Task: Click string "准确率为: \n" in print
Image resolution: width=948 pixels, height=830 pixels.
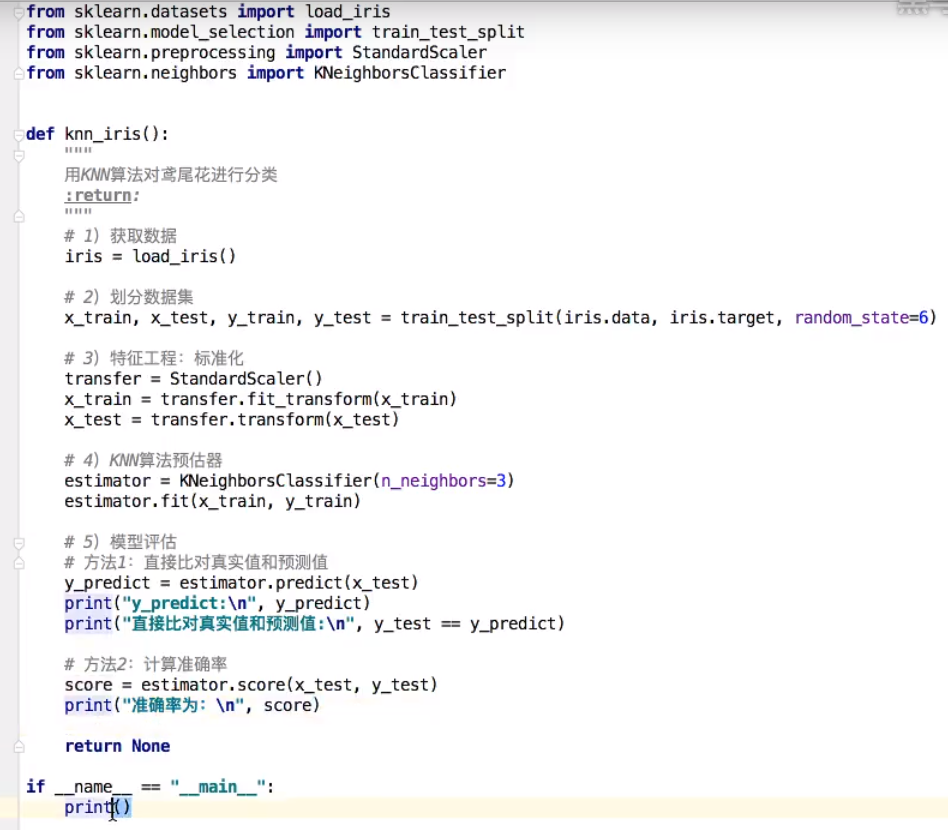Action: point(183,705)
